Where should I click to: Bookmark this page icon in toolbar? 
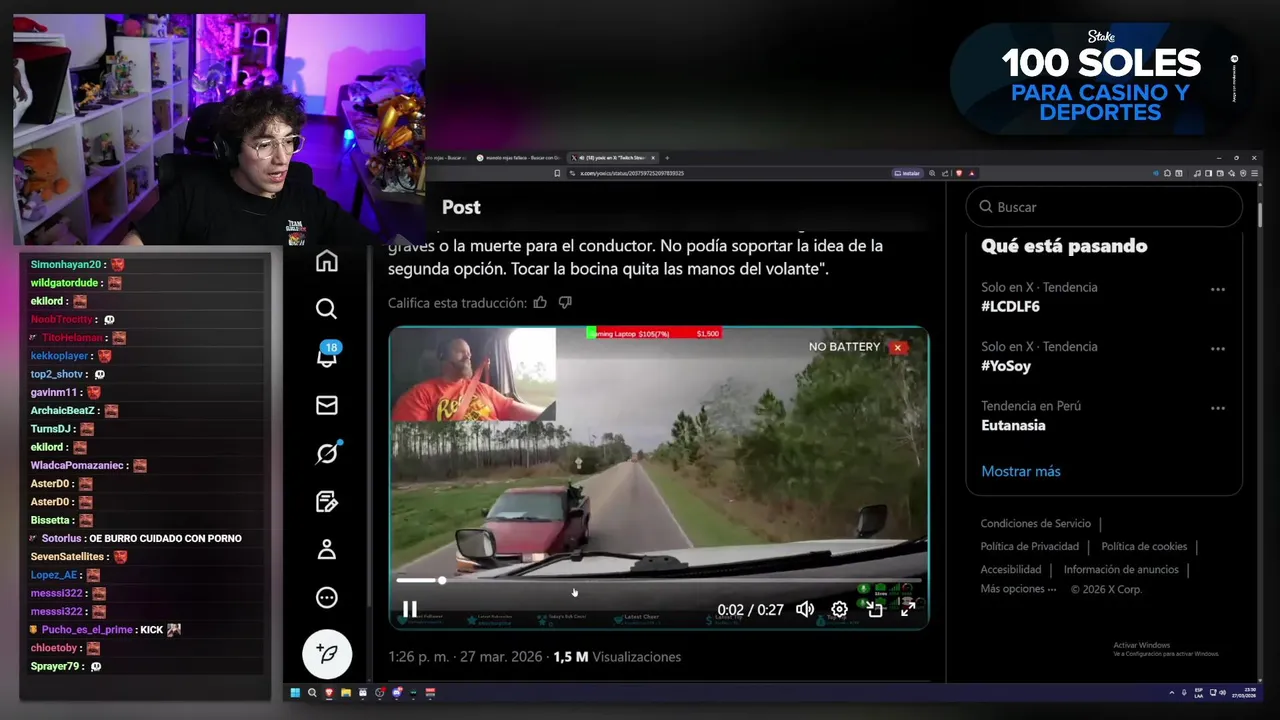click(557, 173)
